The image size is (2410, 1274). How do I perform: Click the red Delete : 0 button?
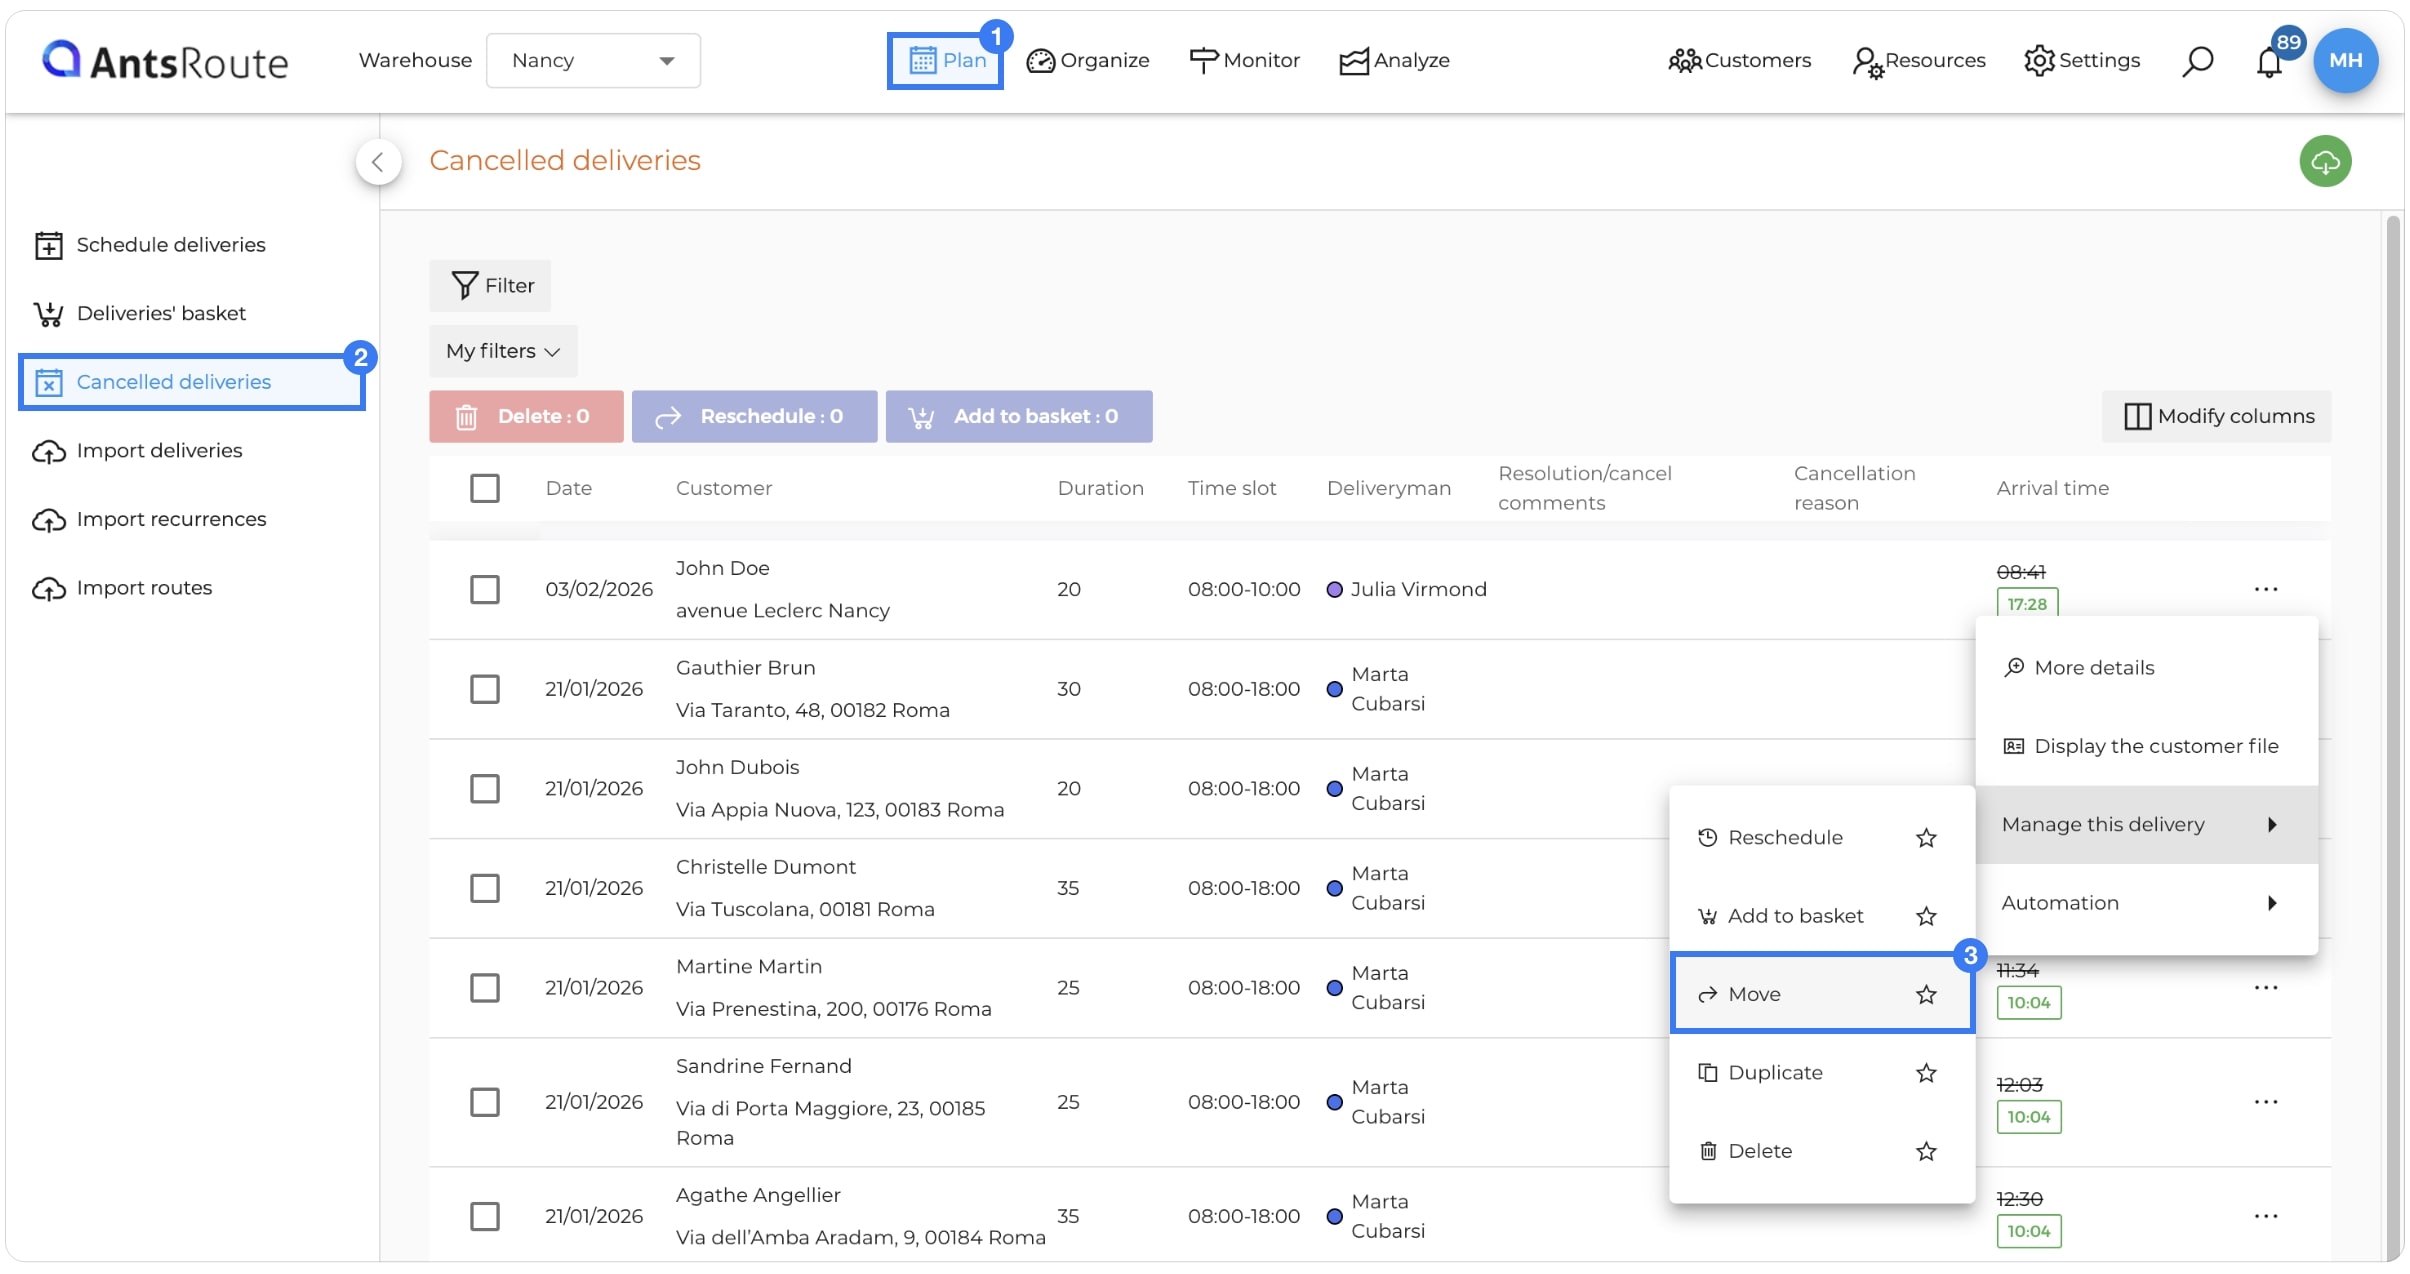(526, 417)
